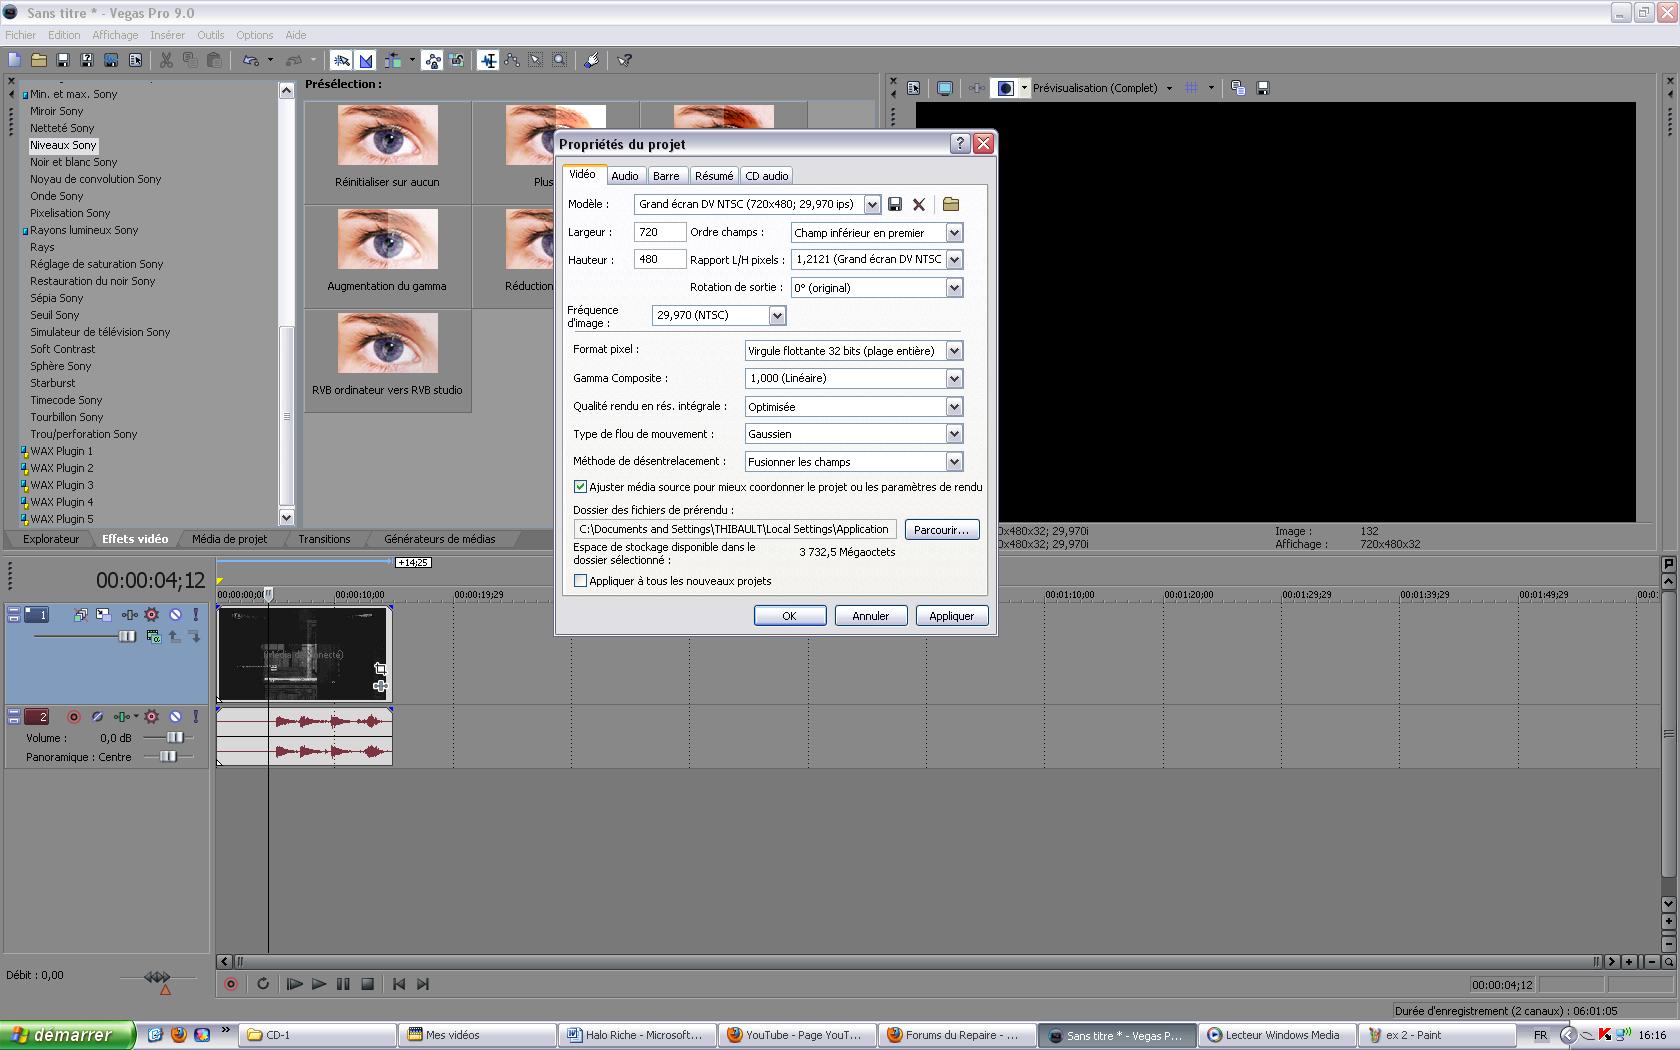This screenshot has height=1050, width=1680.
Task: Switch to the Audio tab in dialog
Action: click(625, 176)
